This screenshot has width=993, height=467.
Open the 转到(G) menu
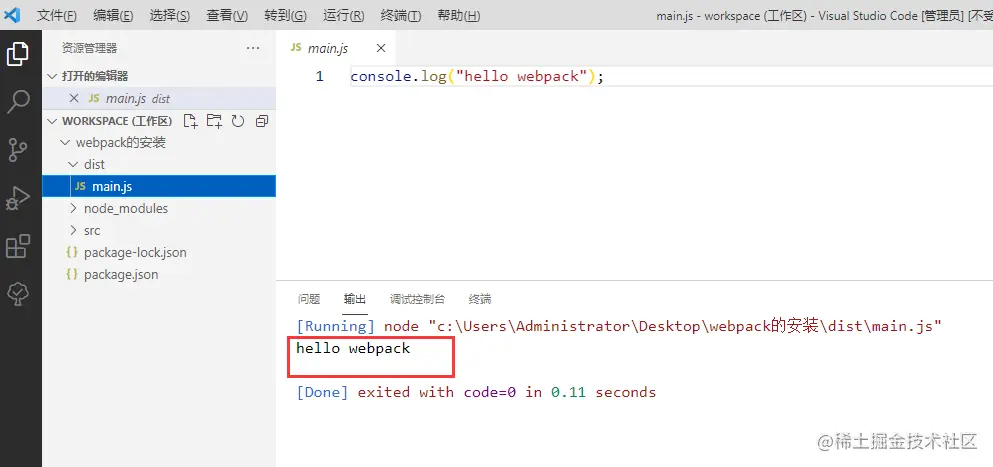pyautogui.click(x=286, y=15)
